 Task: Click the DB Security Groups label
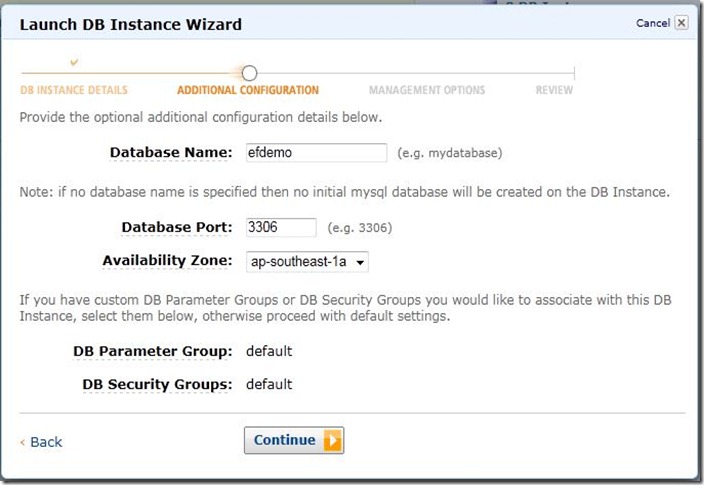(x=157, y=384)
